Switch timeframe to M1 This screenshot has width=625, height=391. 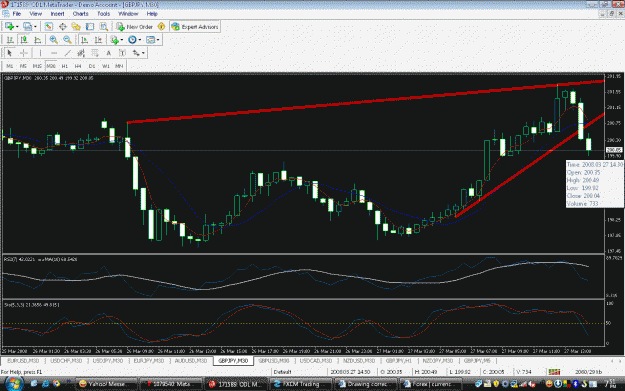10,66
